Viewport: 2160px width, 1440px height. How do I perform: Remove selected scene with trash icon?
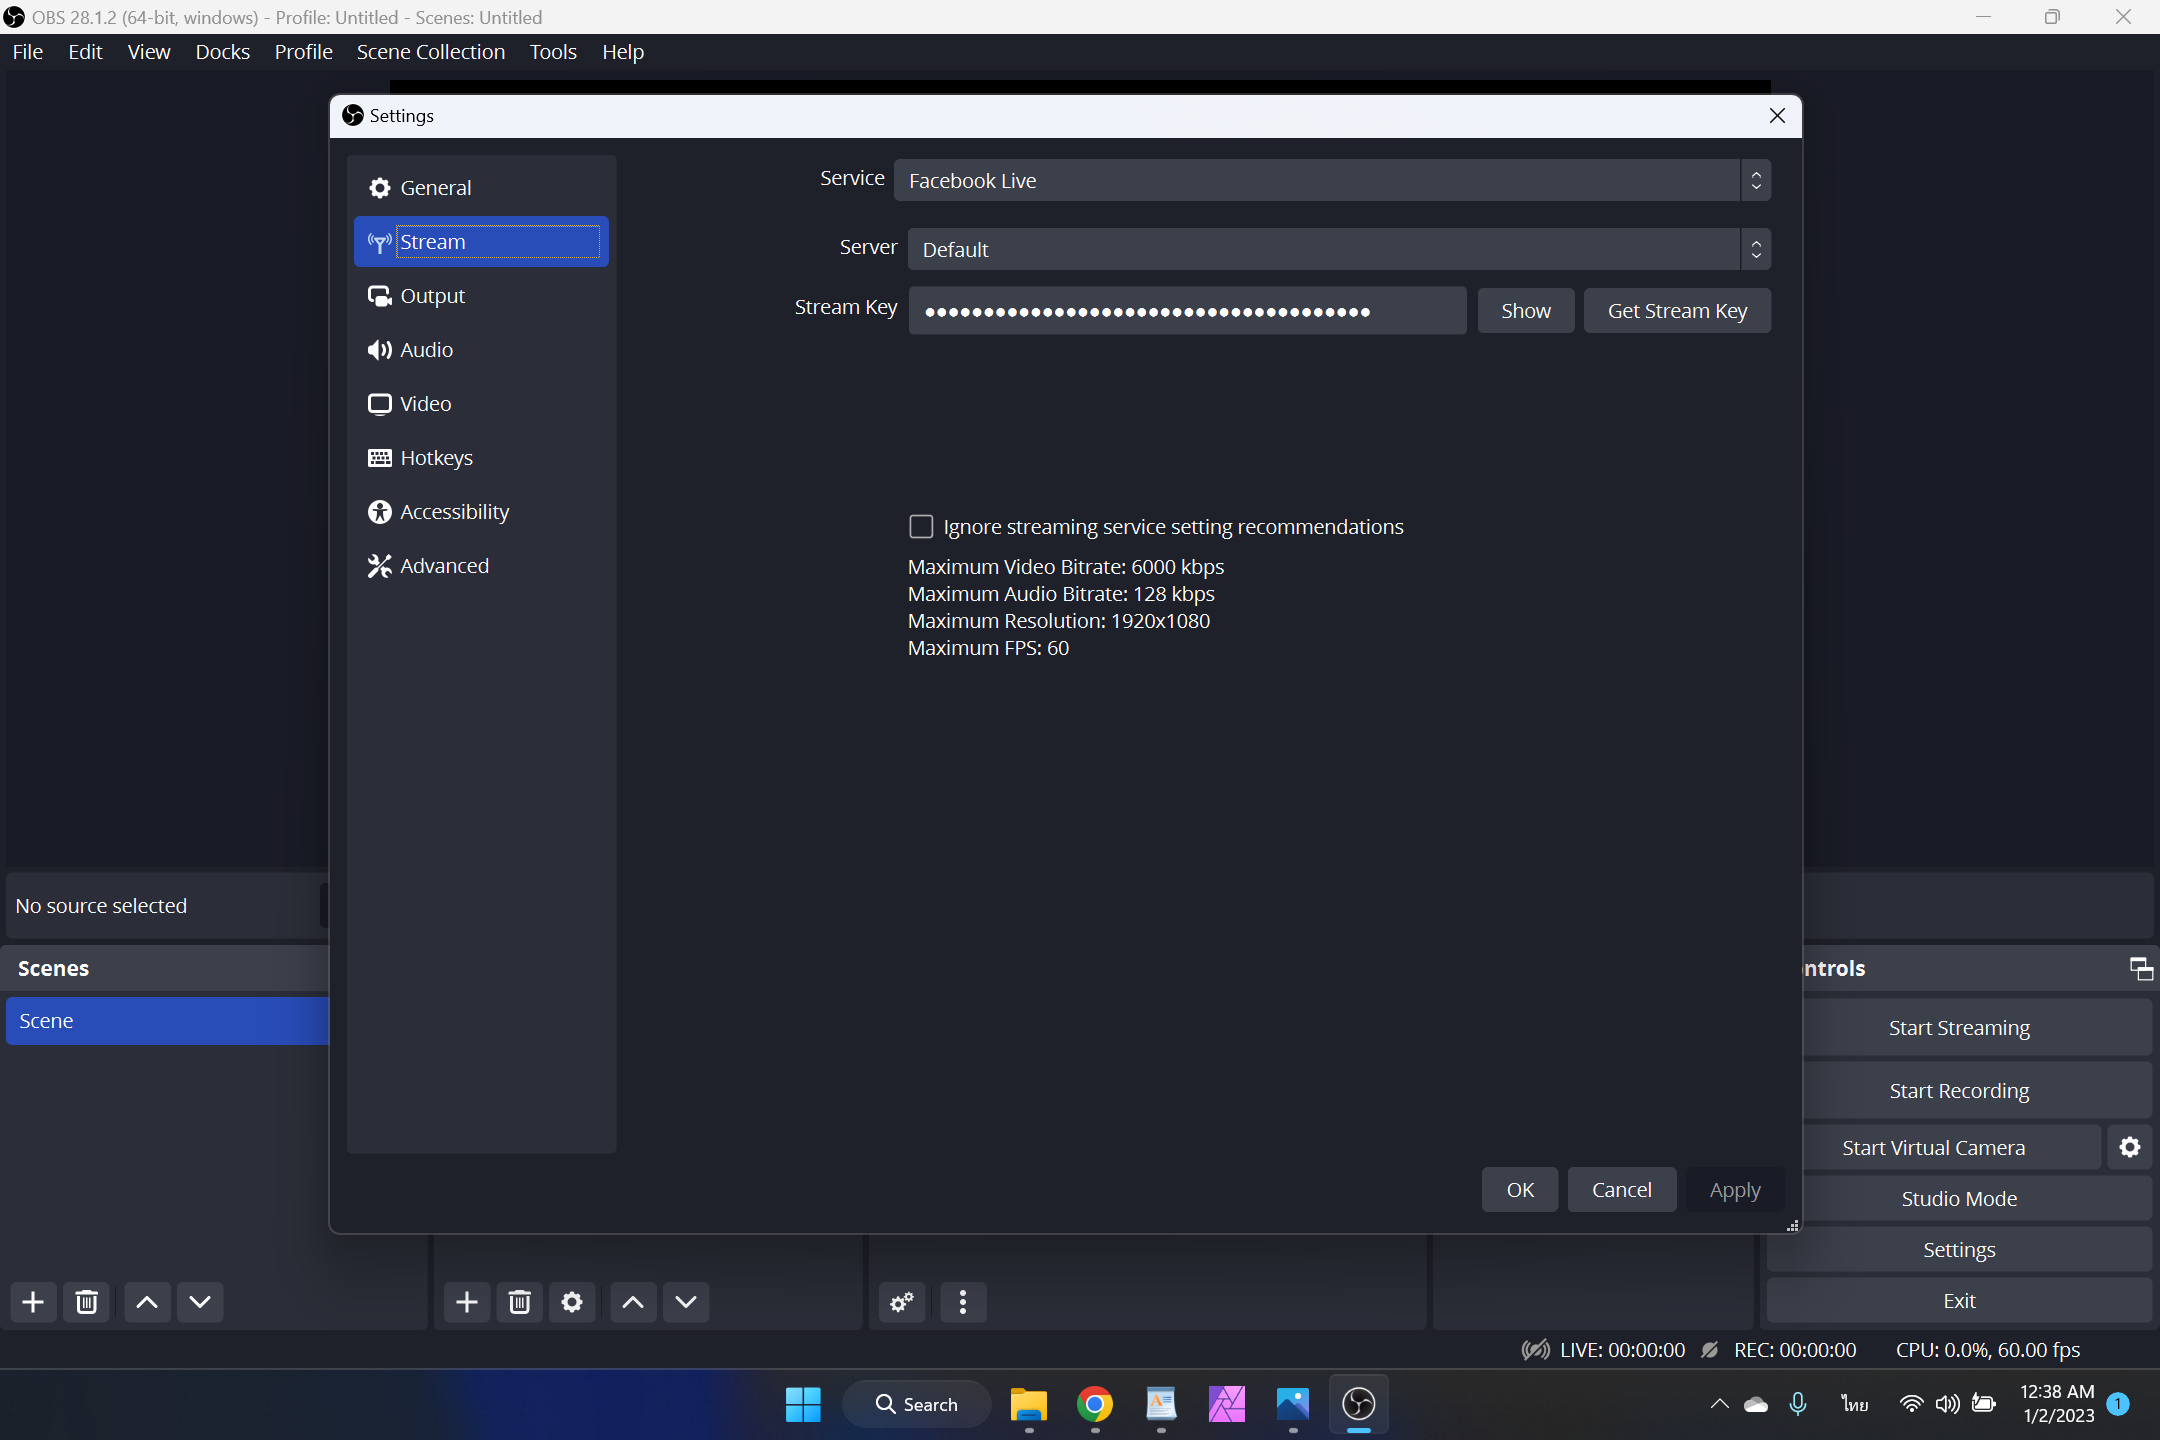tap(87, 1302)
